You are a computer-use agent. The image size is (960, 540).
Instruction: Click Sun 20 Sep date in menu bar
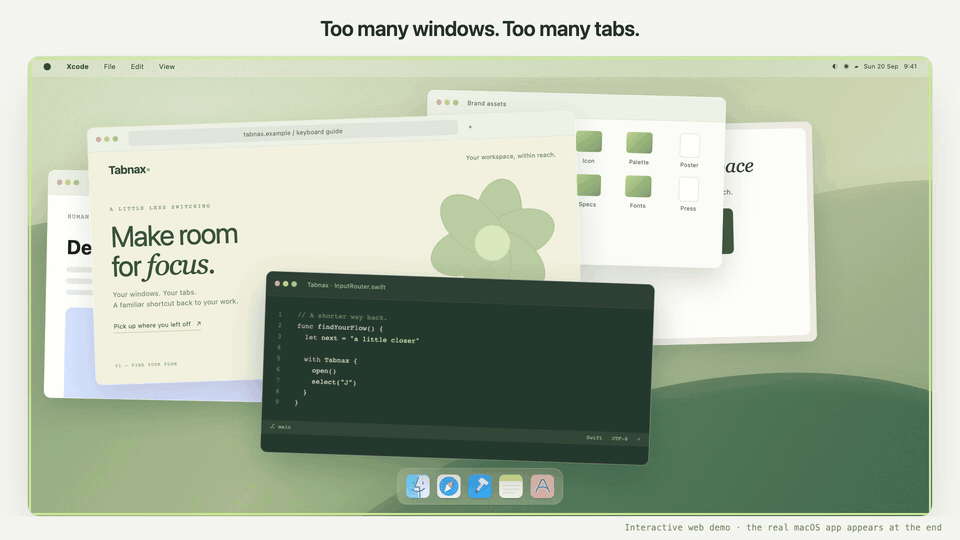(x=880, y=67)
